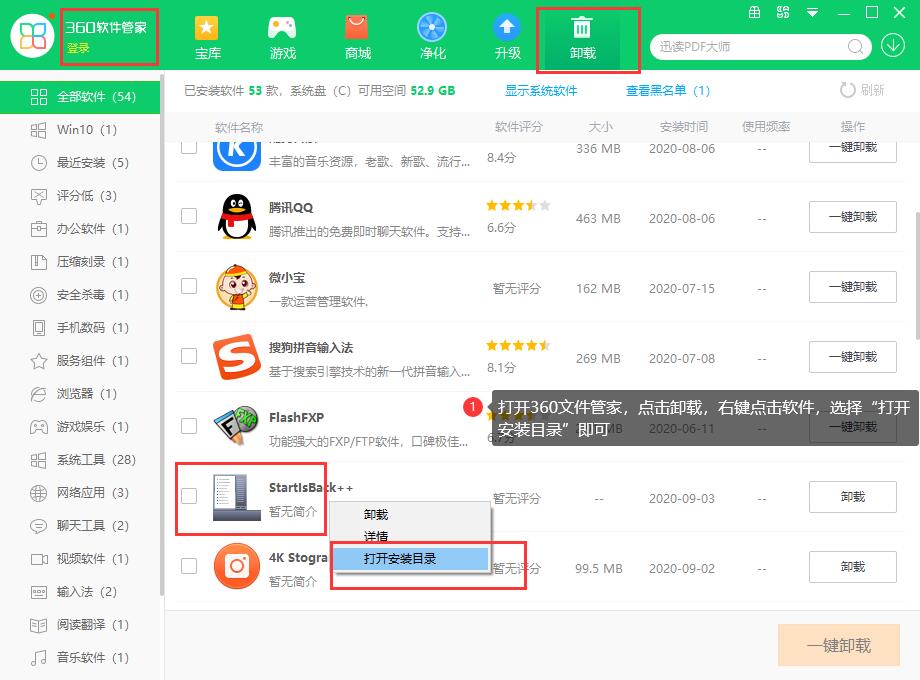Open the 音乐软件 (1) category

[80, 658]
